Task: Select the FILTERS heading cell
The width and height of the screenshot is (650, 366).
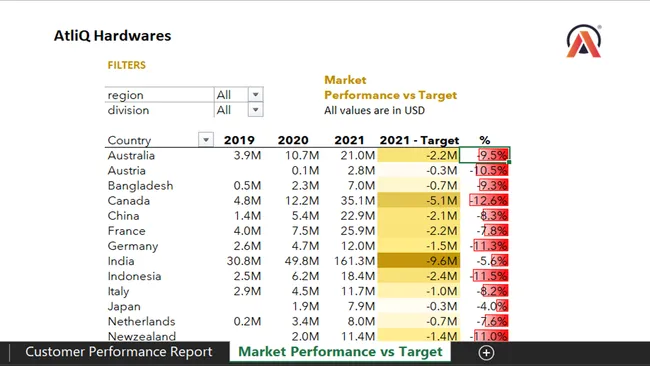Action: [126, 65]
